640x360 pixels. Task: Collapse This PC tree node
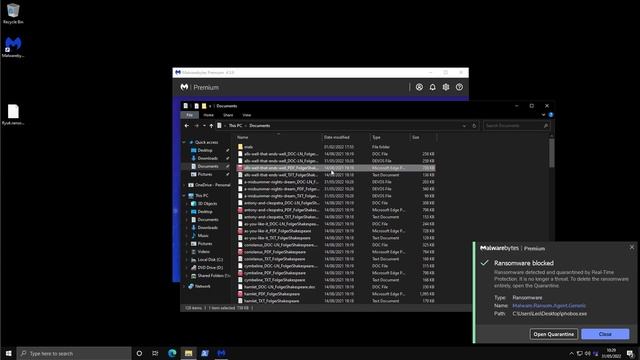(184, 196)
